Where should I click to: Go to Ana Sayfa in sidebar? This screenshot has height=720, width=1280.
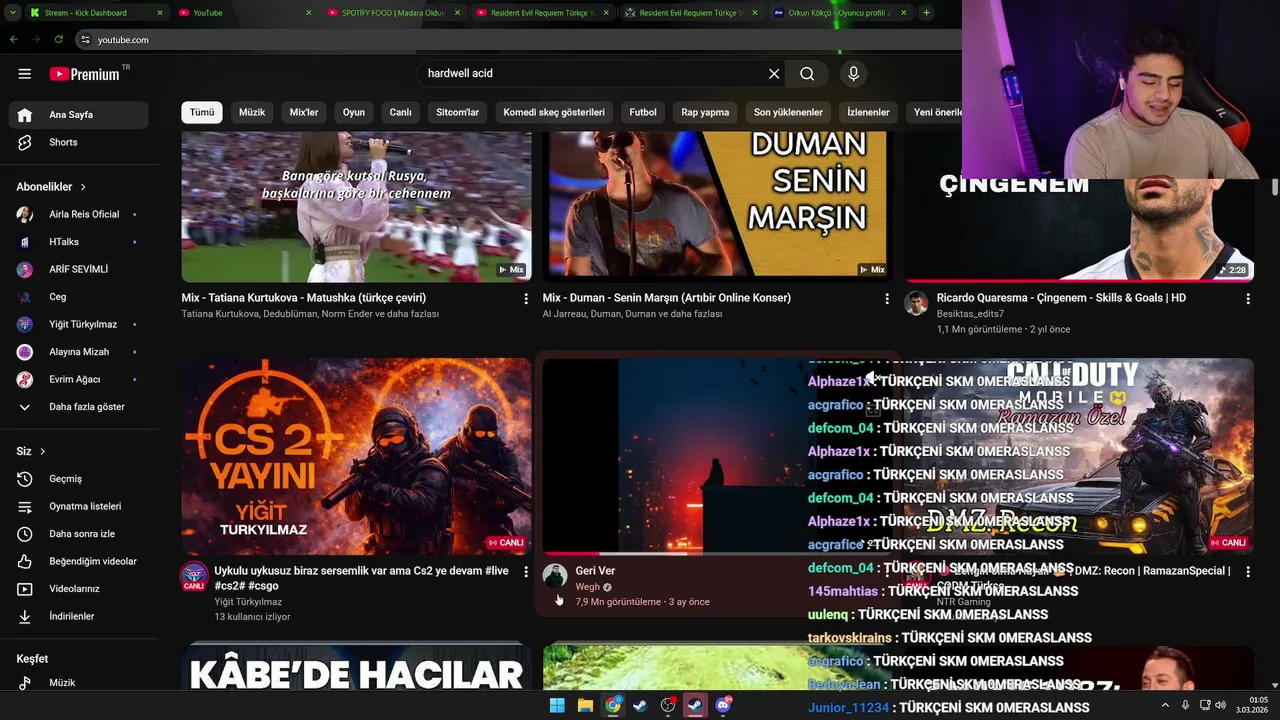pyautogui.click(x=78, y=115)
